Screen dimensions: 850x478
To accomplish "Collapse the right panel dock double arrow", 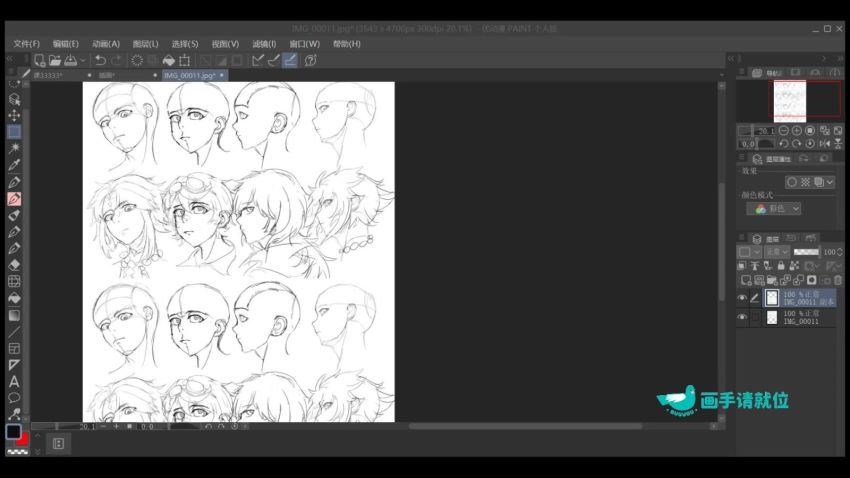I will point(731,58).
